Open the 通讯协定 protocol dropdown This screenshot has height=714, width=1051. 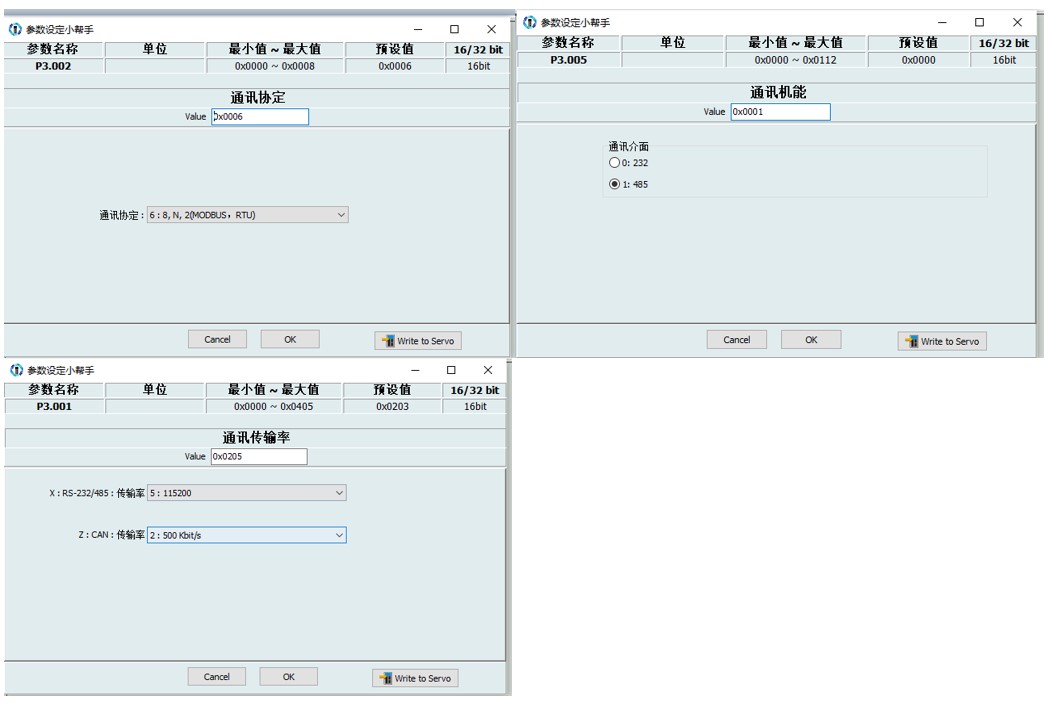[x=247, y=215]
